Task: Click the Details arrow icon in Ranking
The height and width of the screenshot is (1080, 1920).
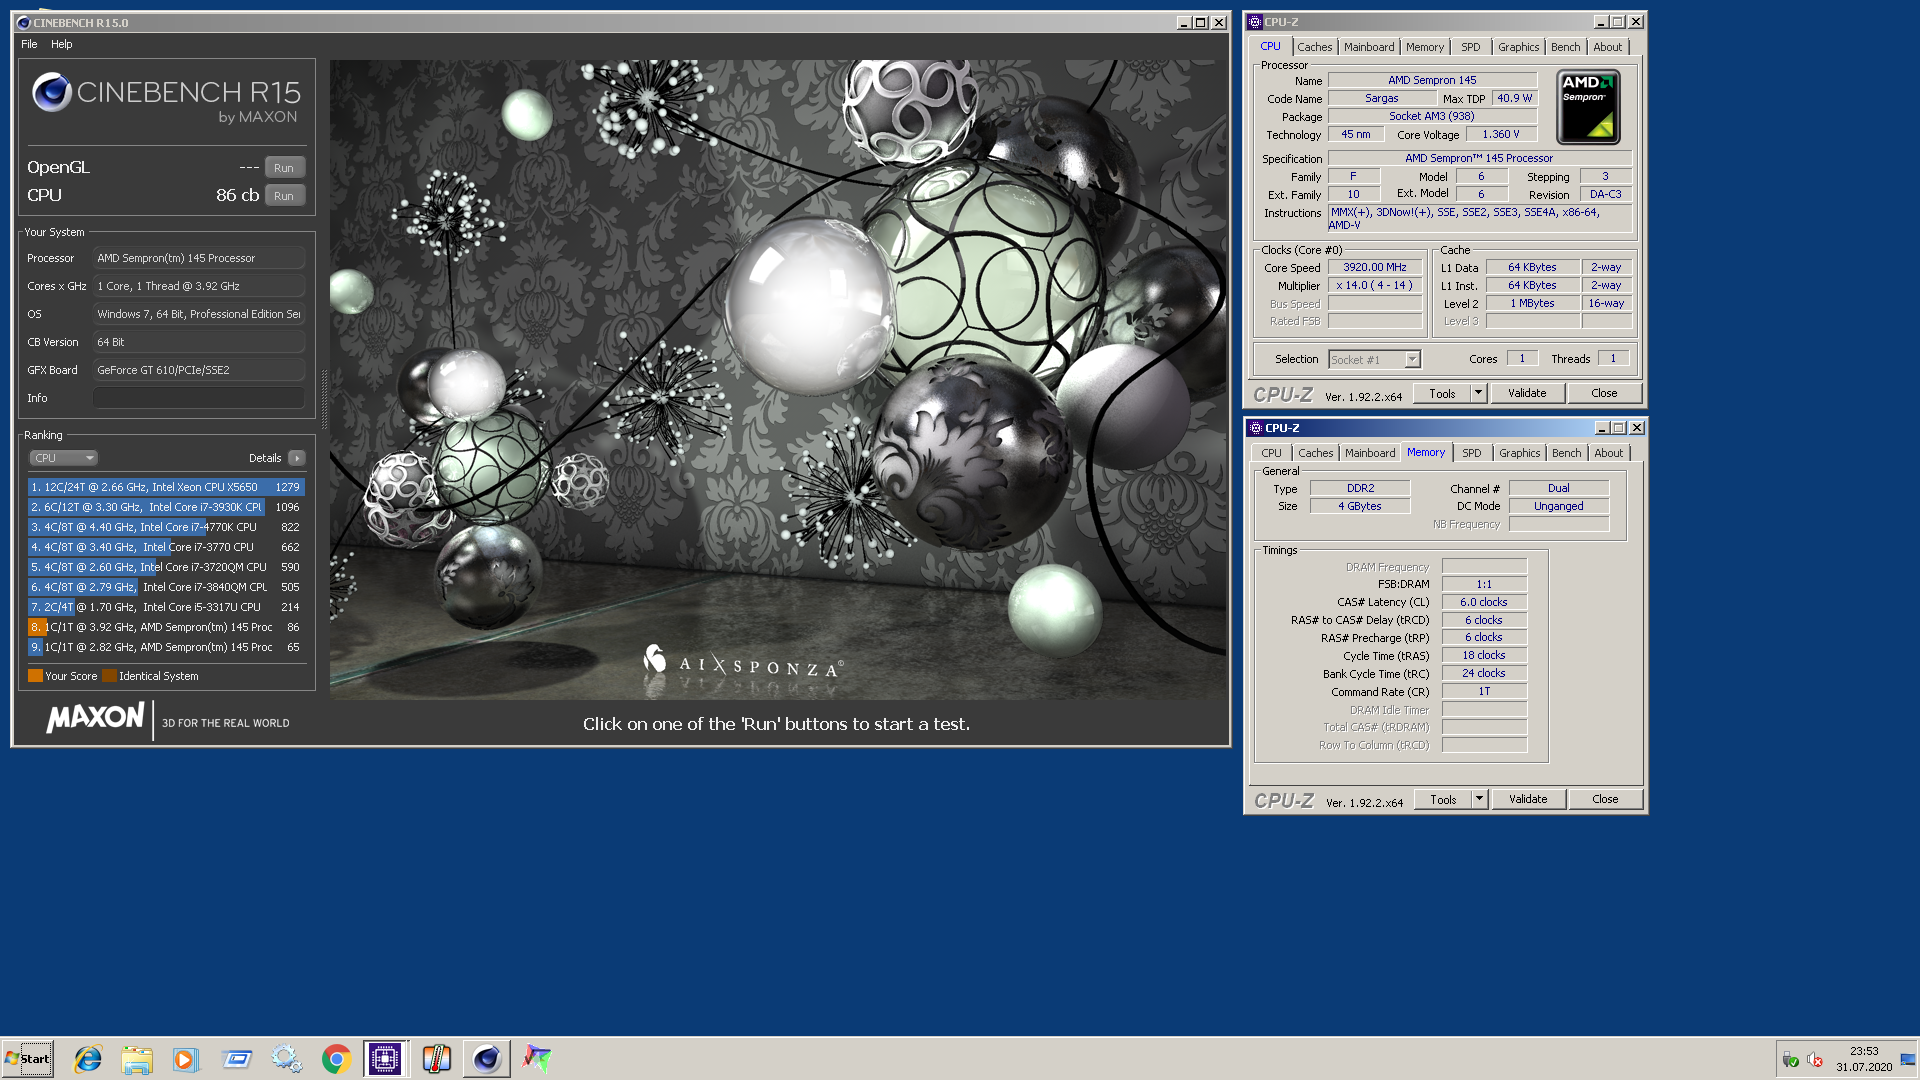Action: click(x=297, y=458)
